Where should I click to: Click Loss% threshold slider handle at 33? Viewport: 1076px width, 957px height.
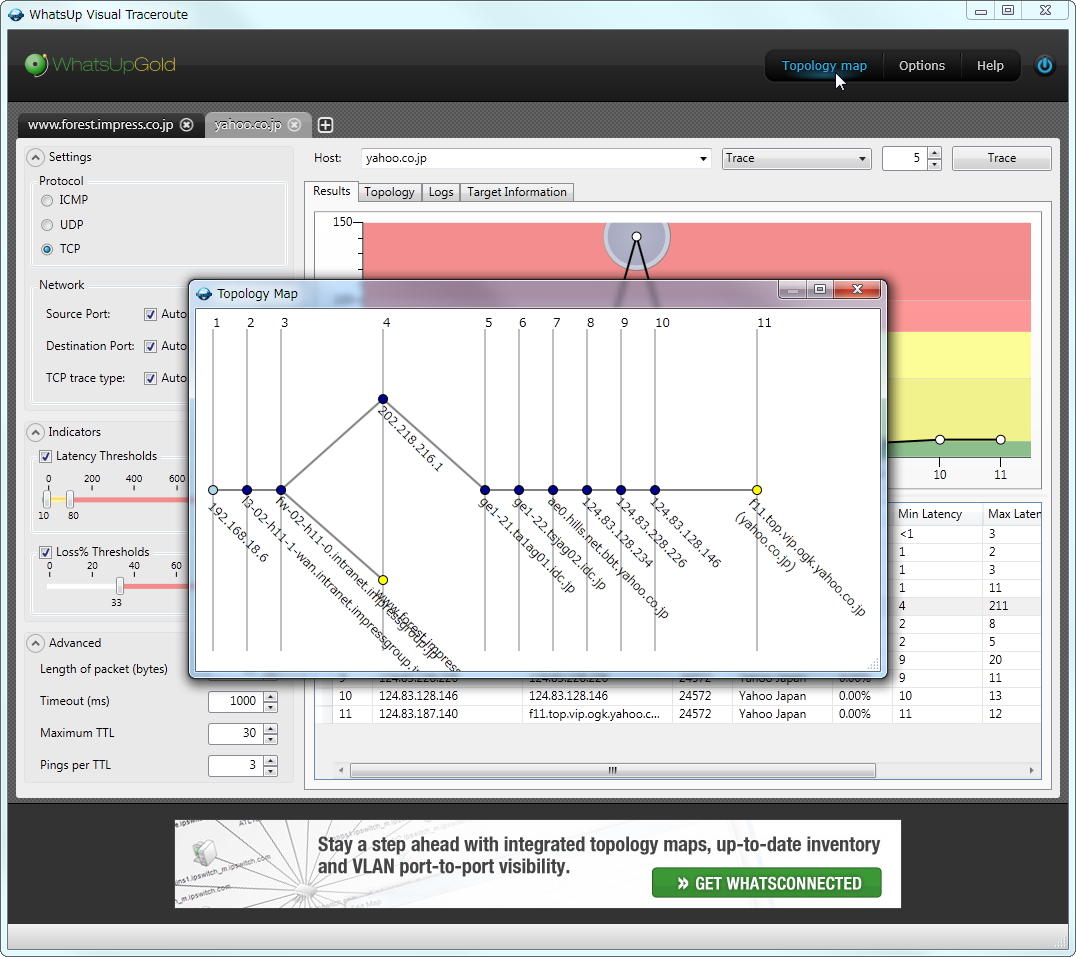tap(120, 586)
